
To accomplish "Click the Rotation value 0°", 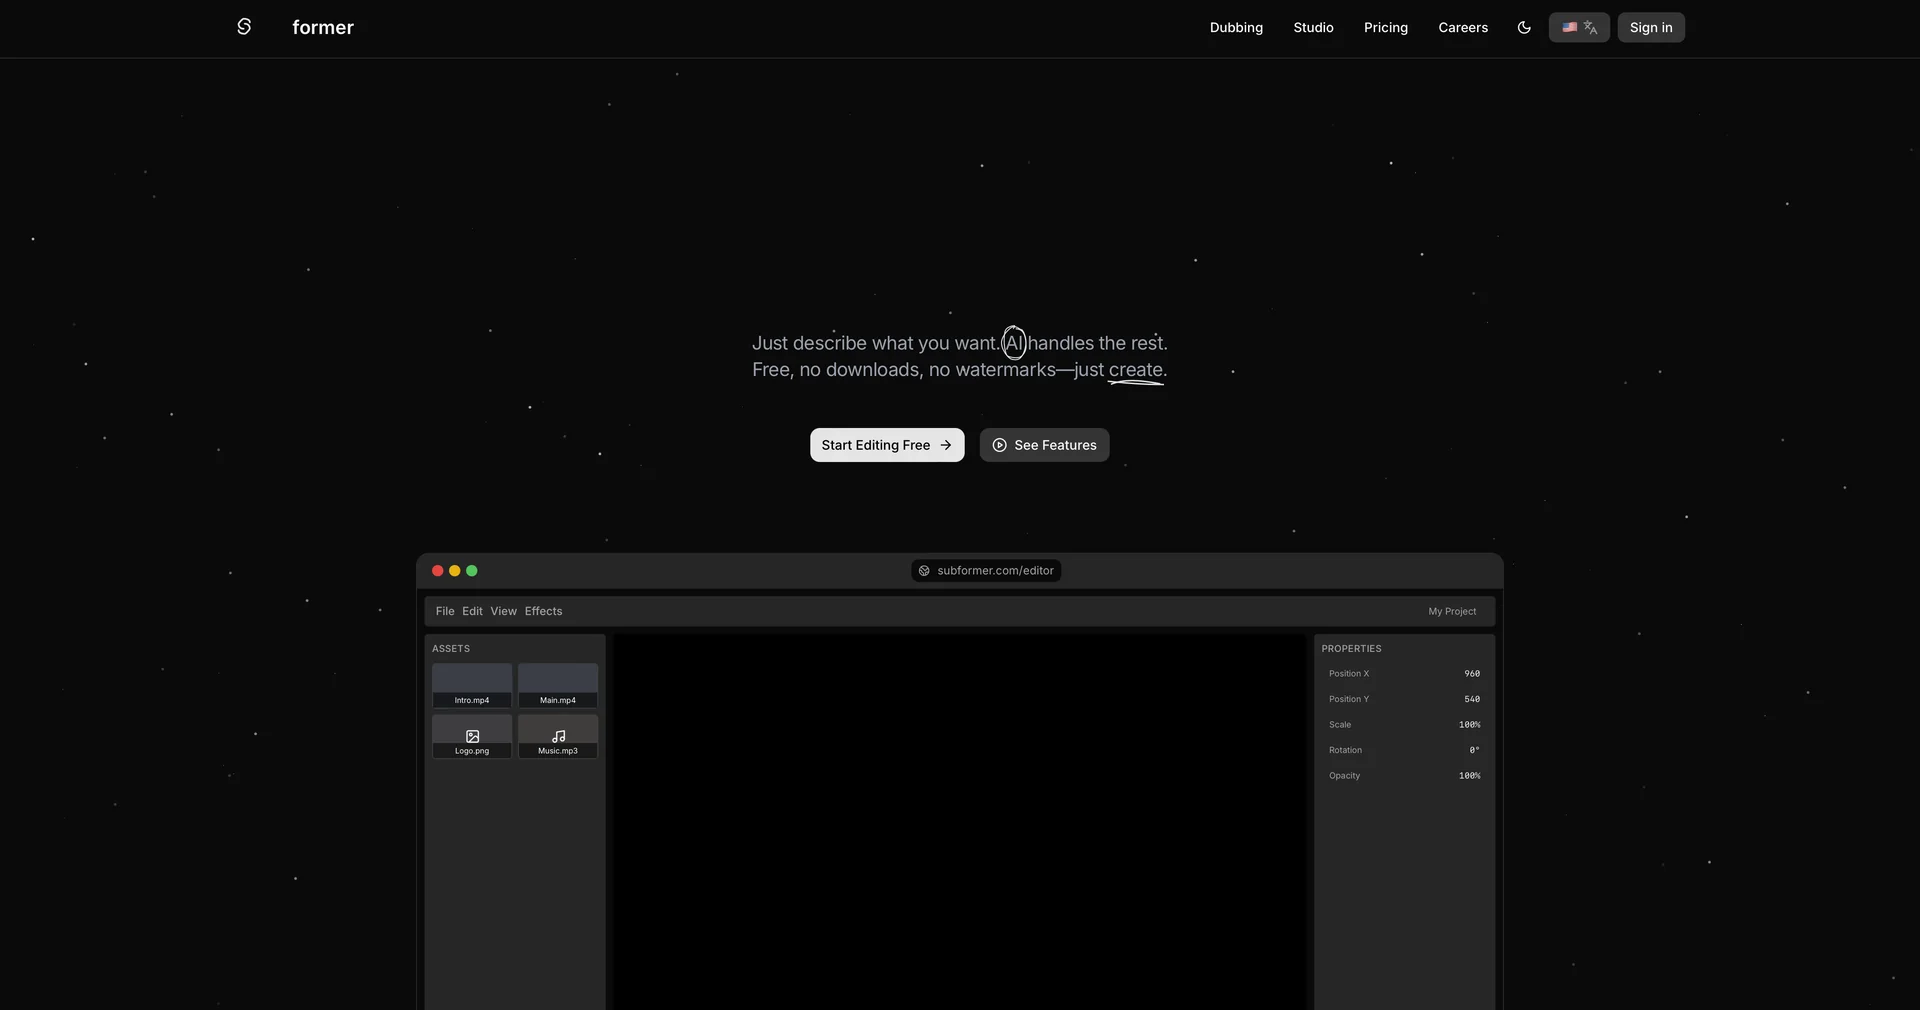I will point(1474,750).
